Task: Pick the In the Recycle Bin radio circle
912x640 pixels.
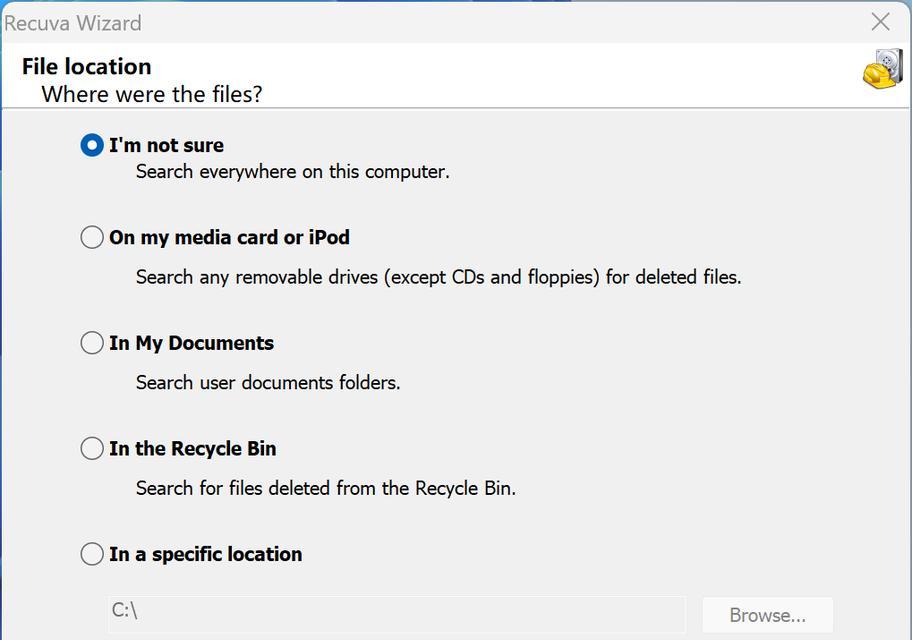Action: click(92, 449)
